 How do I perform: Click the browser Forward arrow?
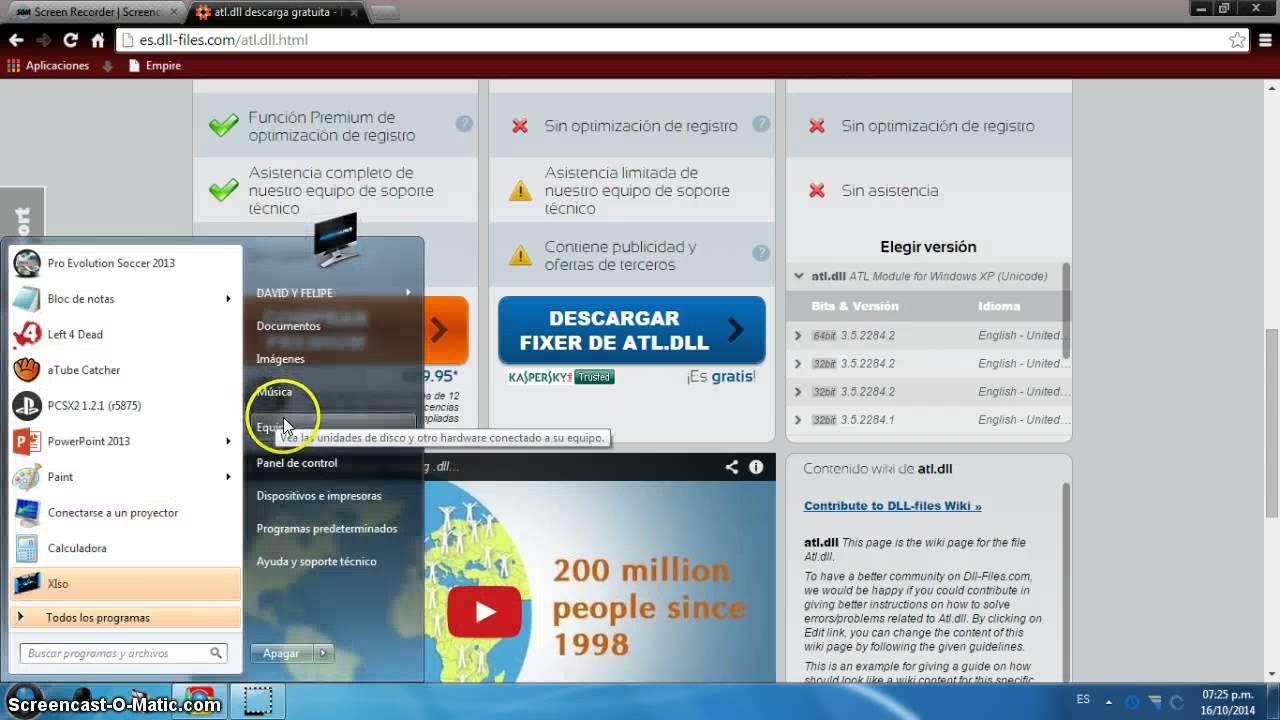43,40
